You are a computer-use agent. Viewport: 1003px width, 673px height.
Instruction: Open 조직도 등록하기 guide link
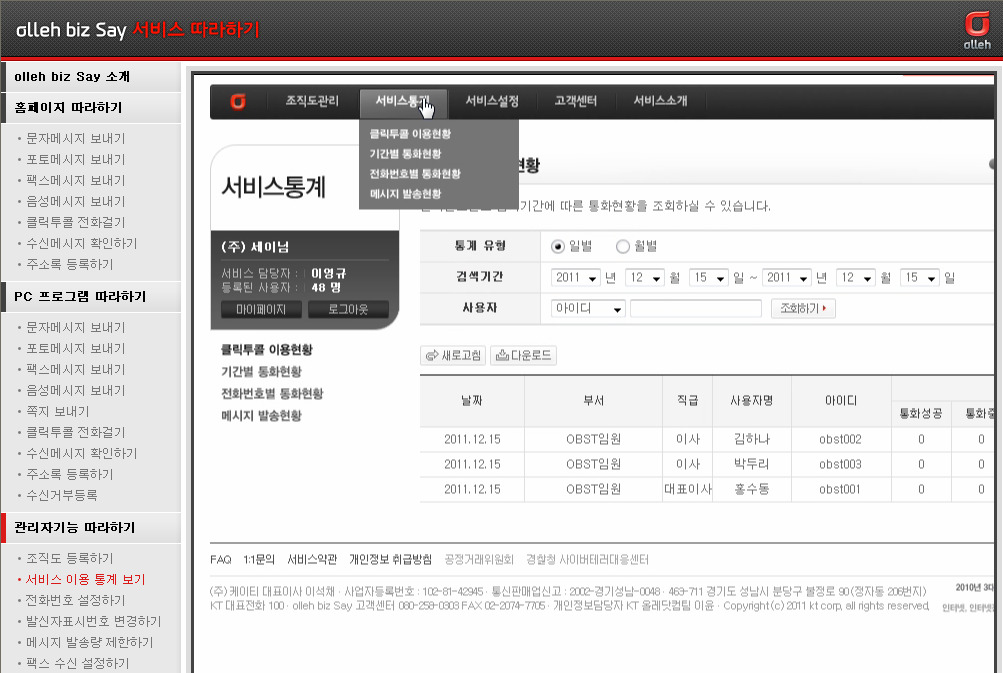69,558
